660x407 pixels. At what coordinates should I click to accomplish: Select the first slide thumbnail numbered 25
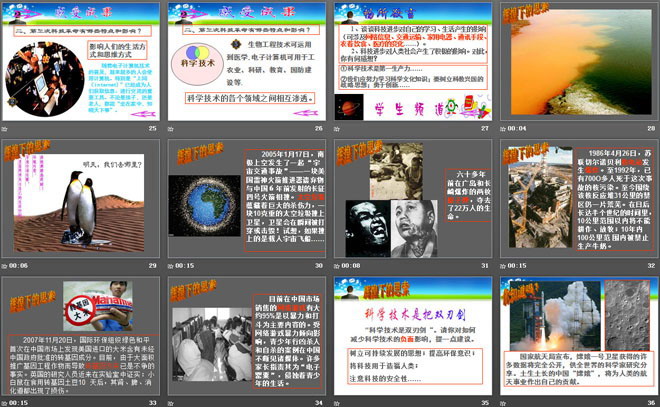click(81, 60)
